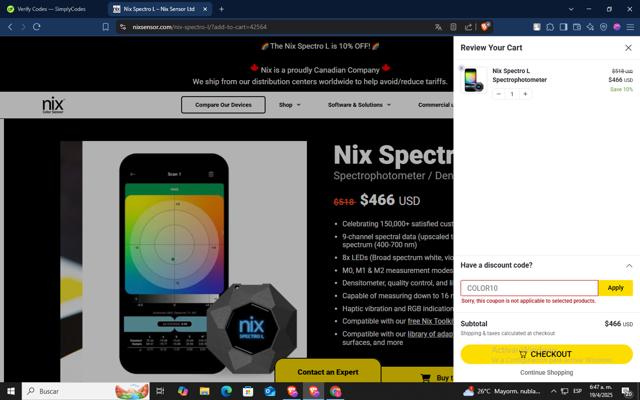Screen dimensions: 640x400
Task: Open a new browser tab
Action: 221,9
